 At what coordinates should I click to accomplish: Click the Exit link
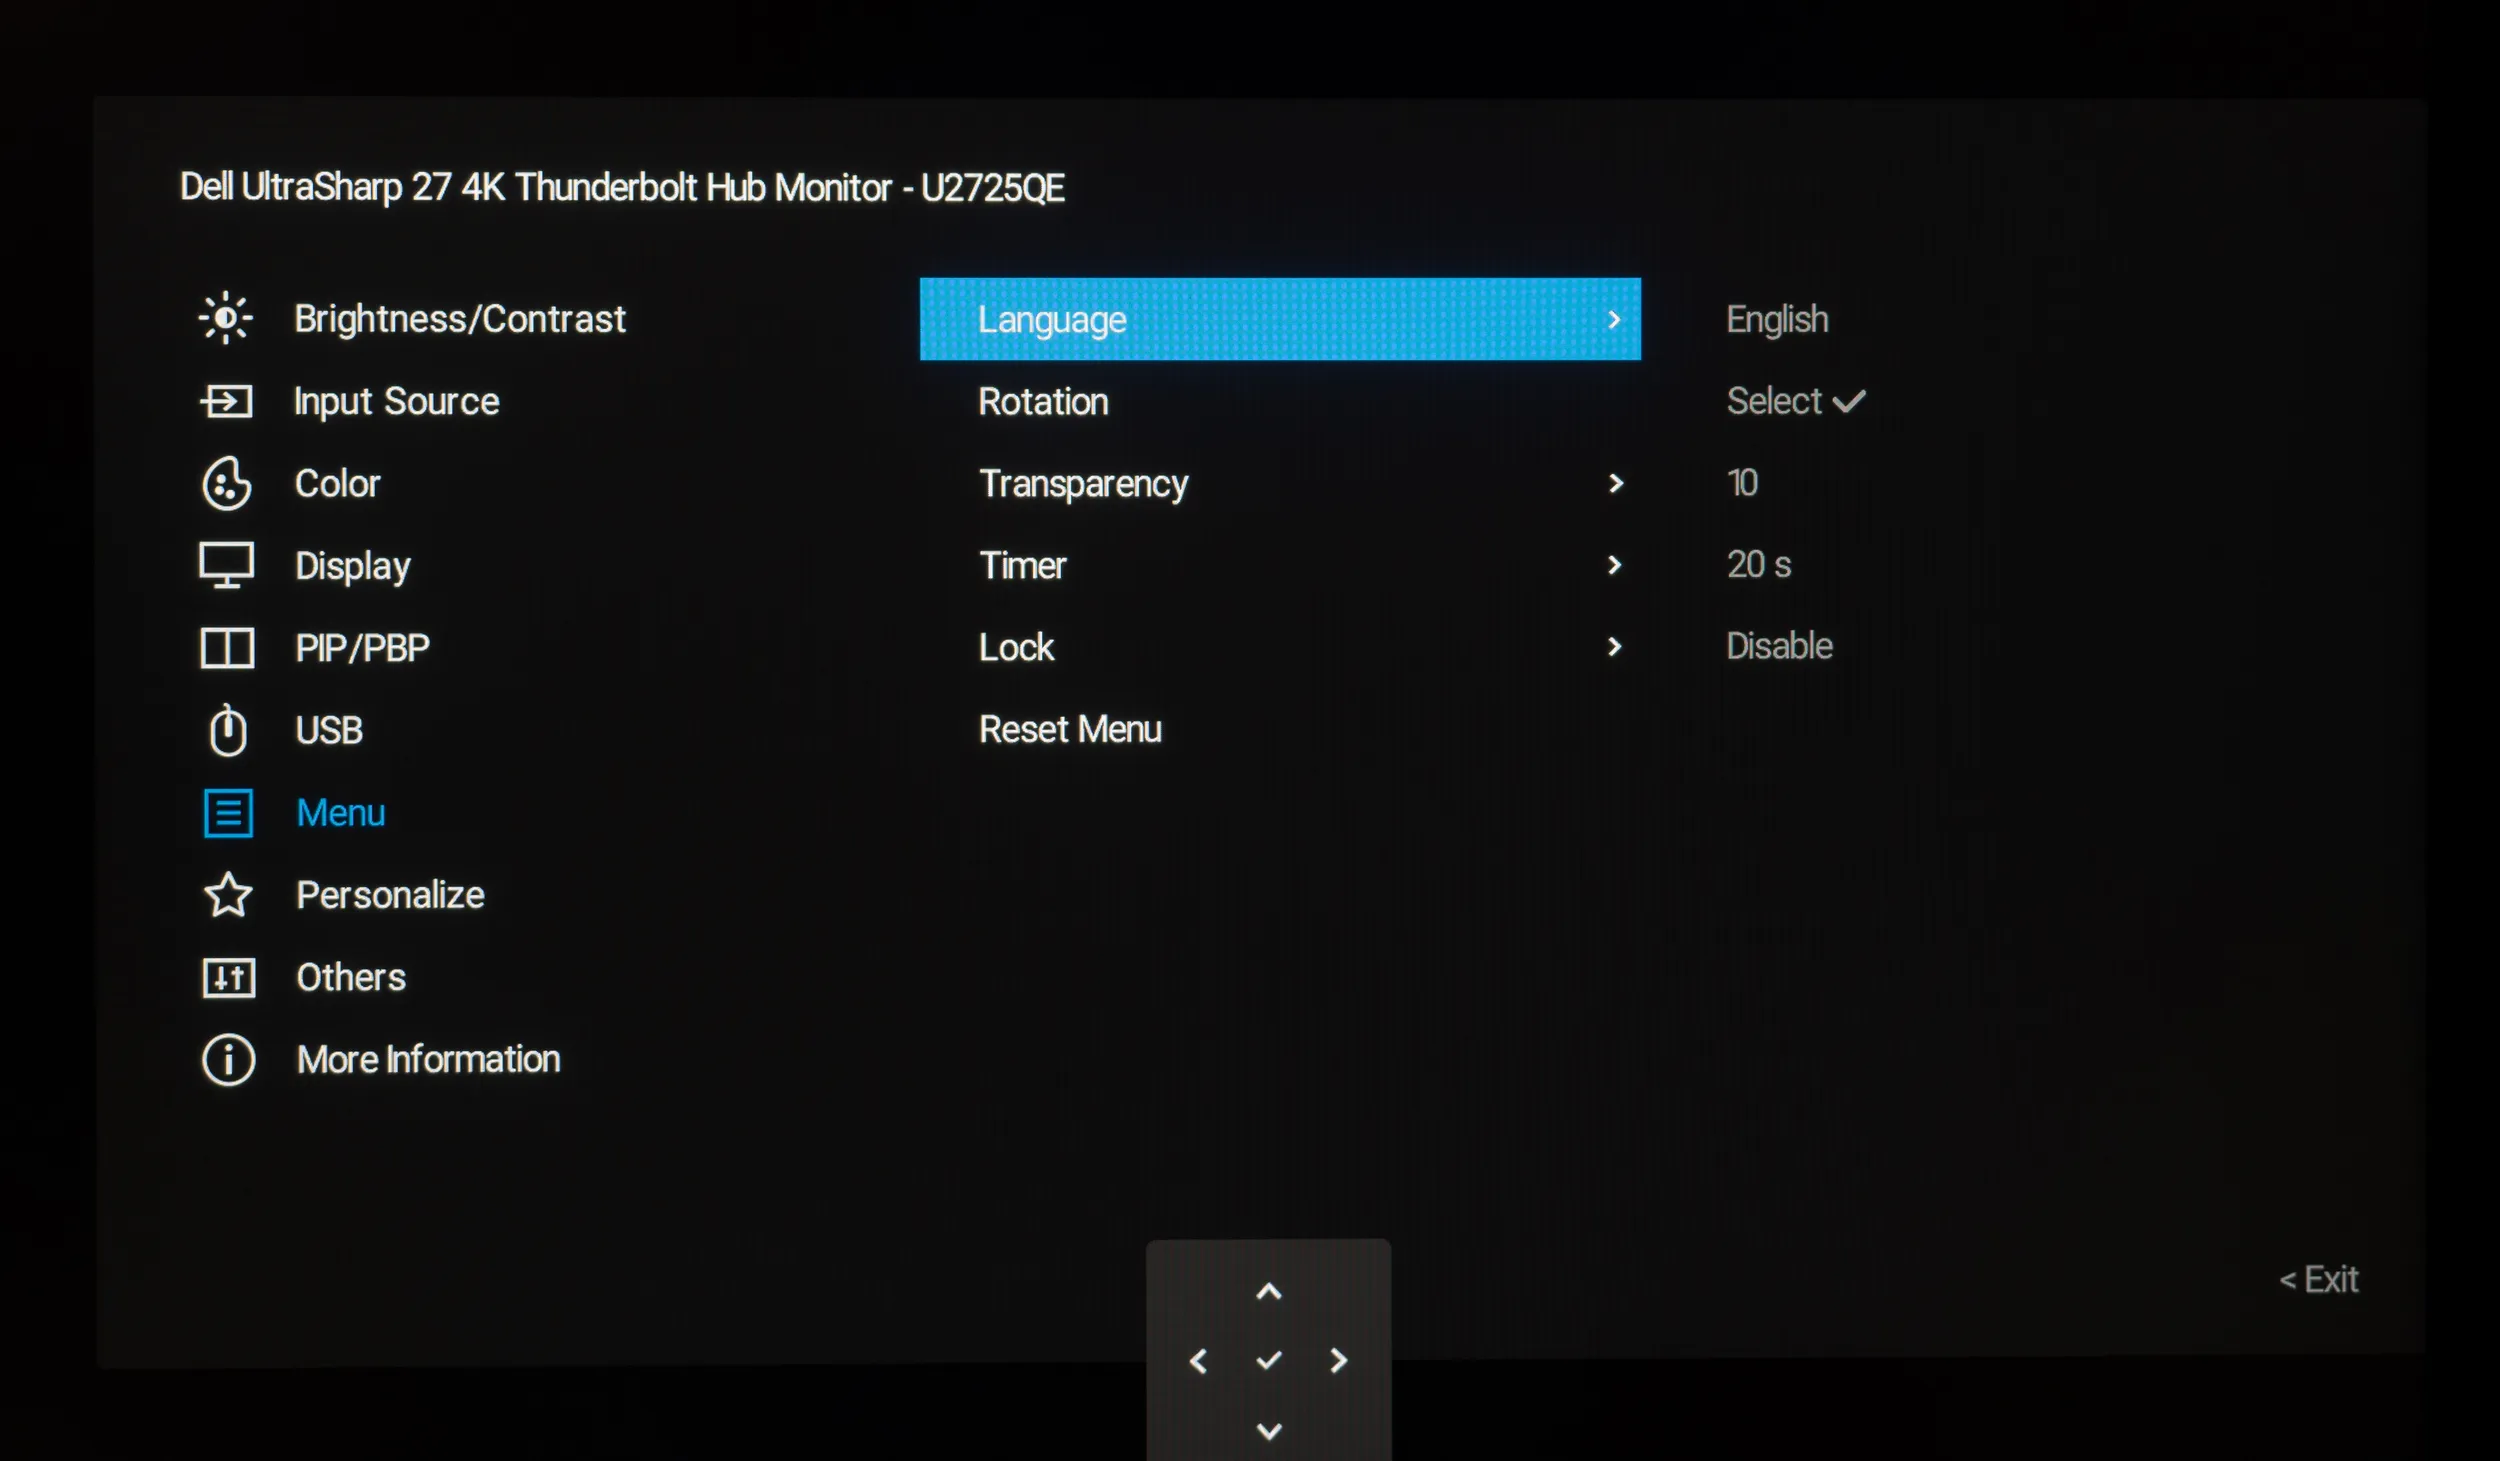click(x=2318, y=1280)
